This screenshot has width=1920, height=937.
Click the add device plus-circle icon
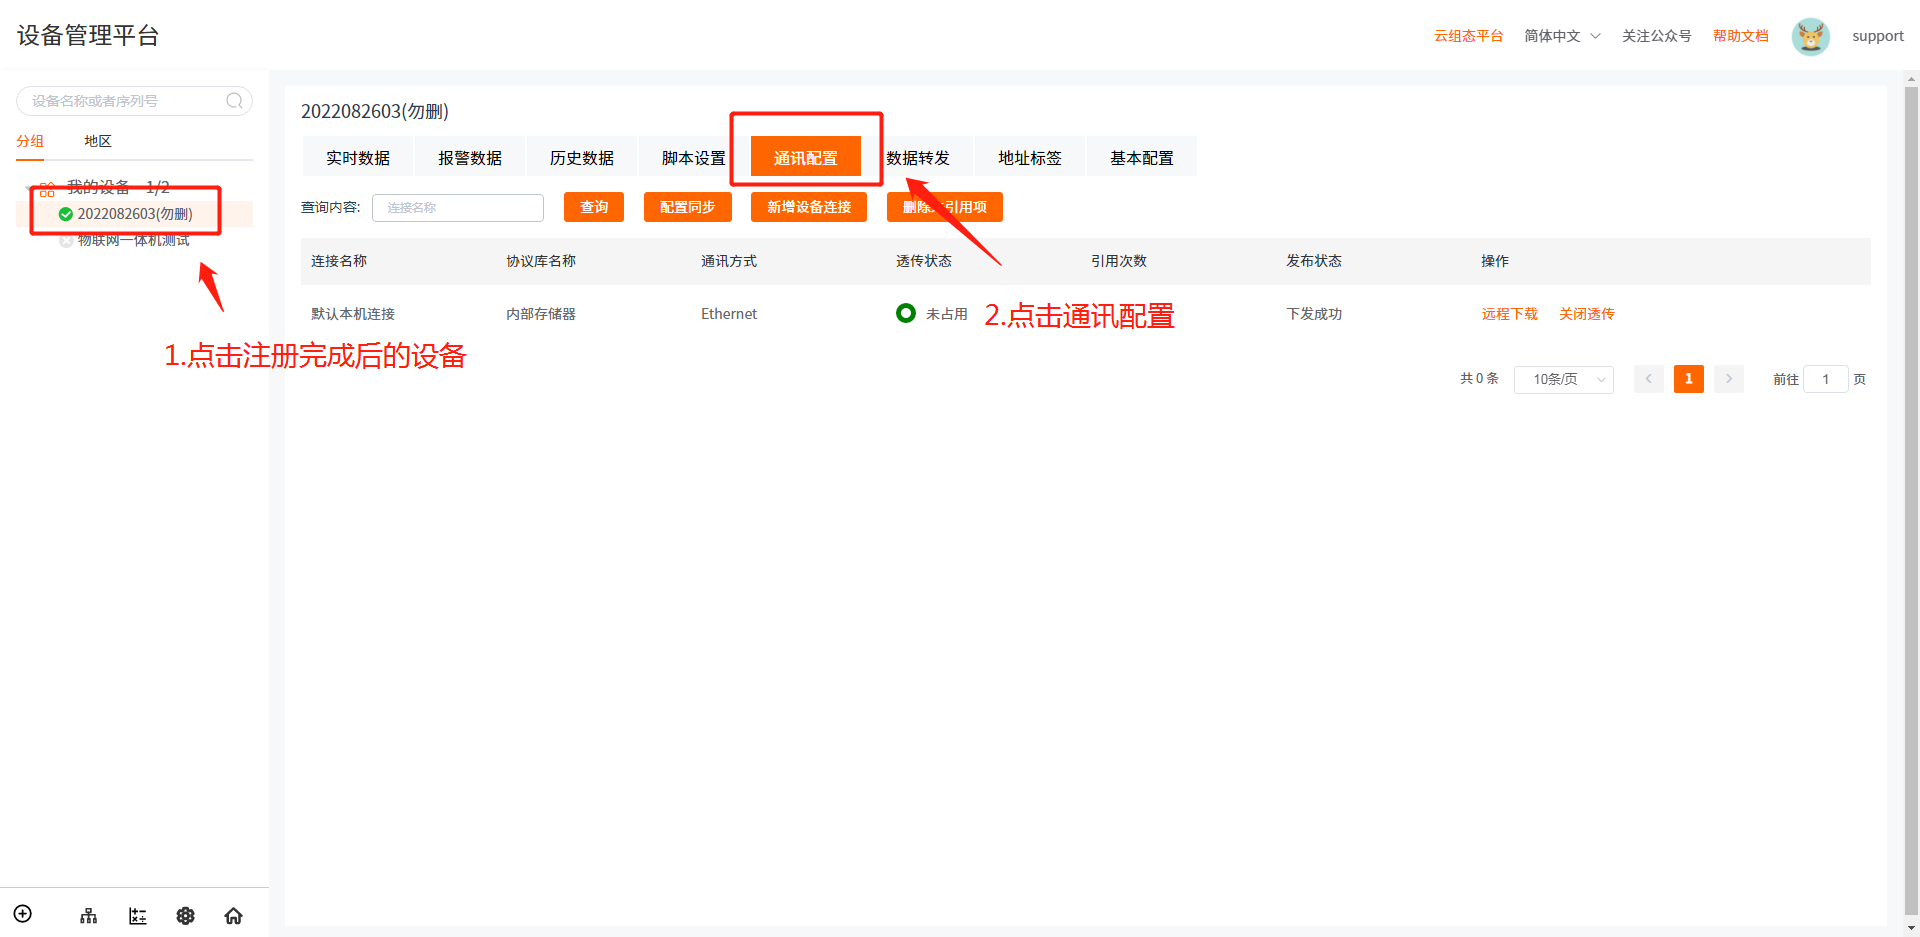[23, 914]
